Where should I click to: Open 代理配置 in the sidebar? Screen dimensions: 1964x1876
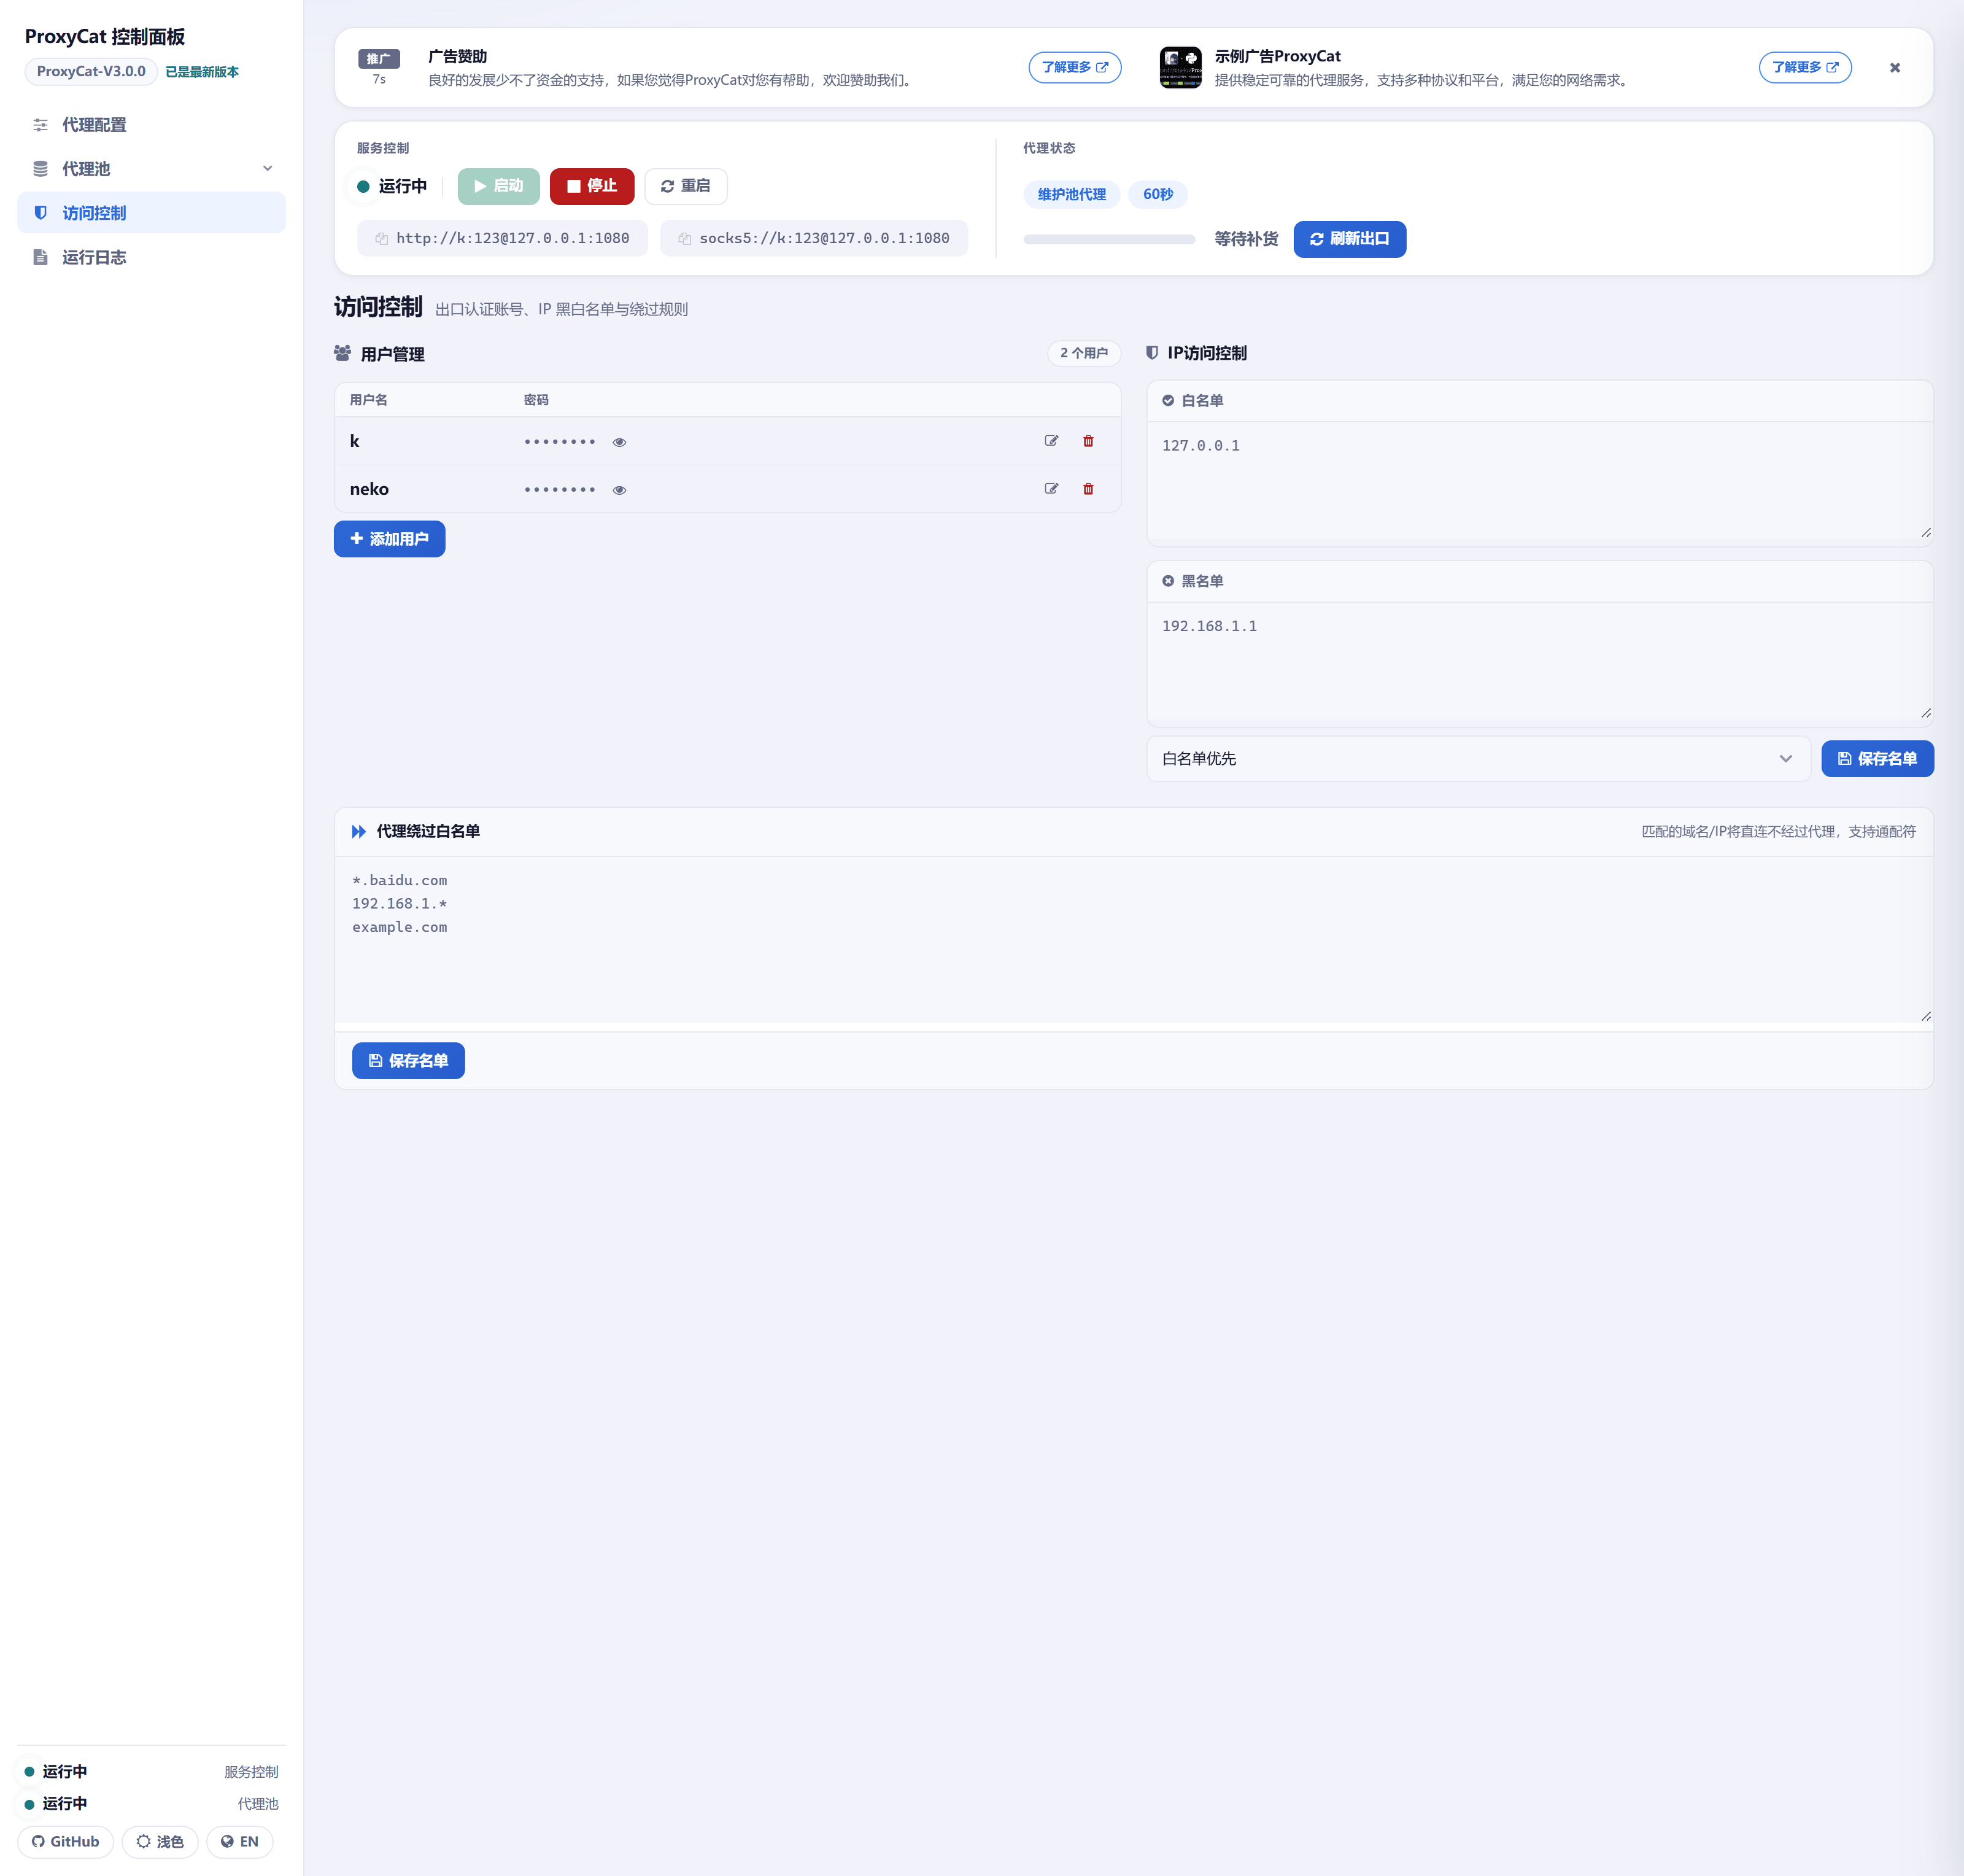151,125
